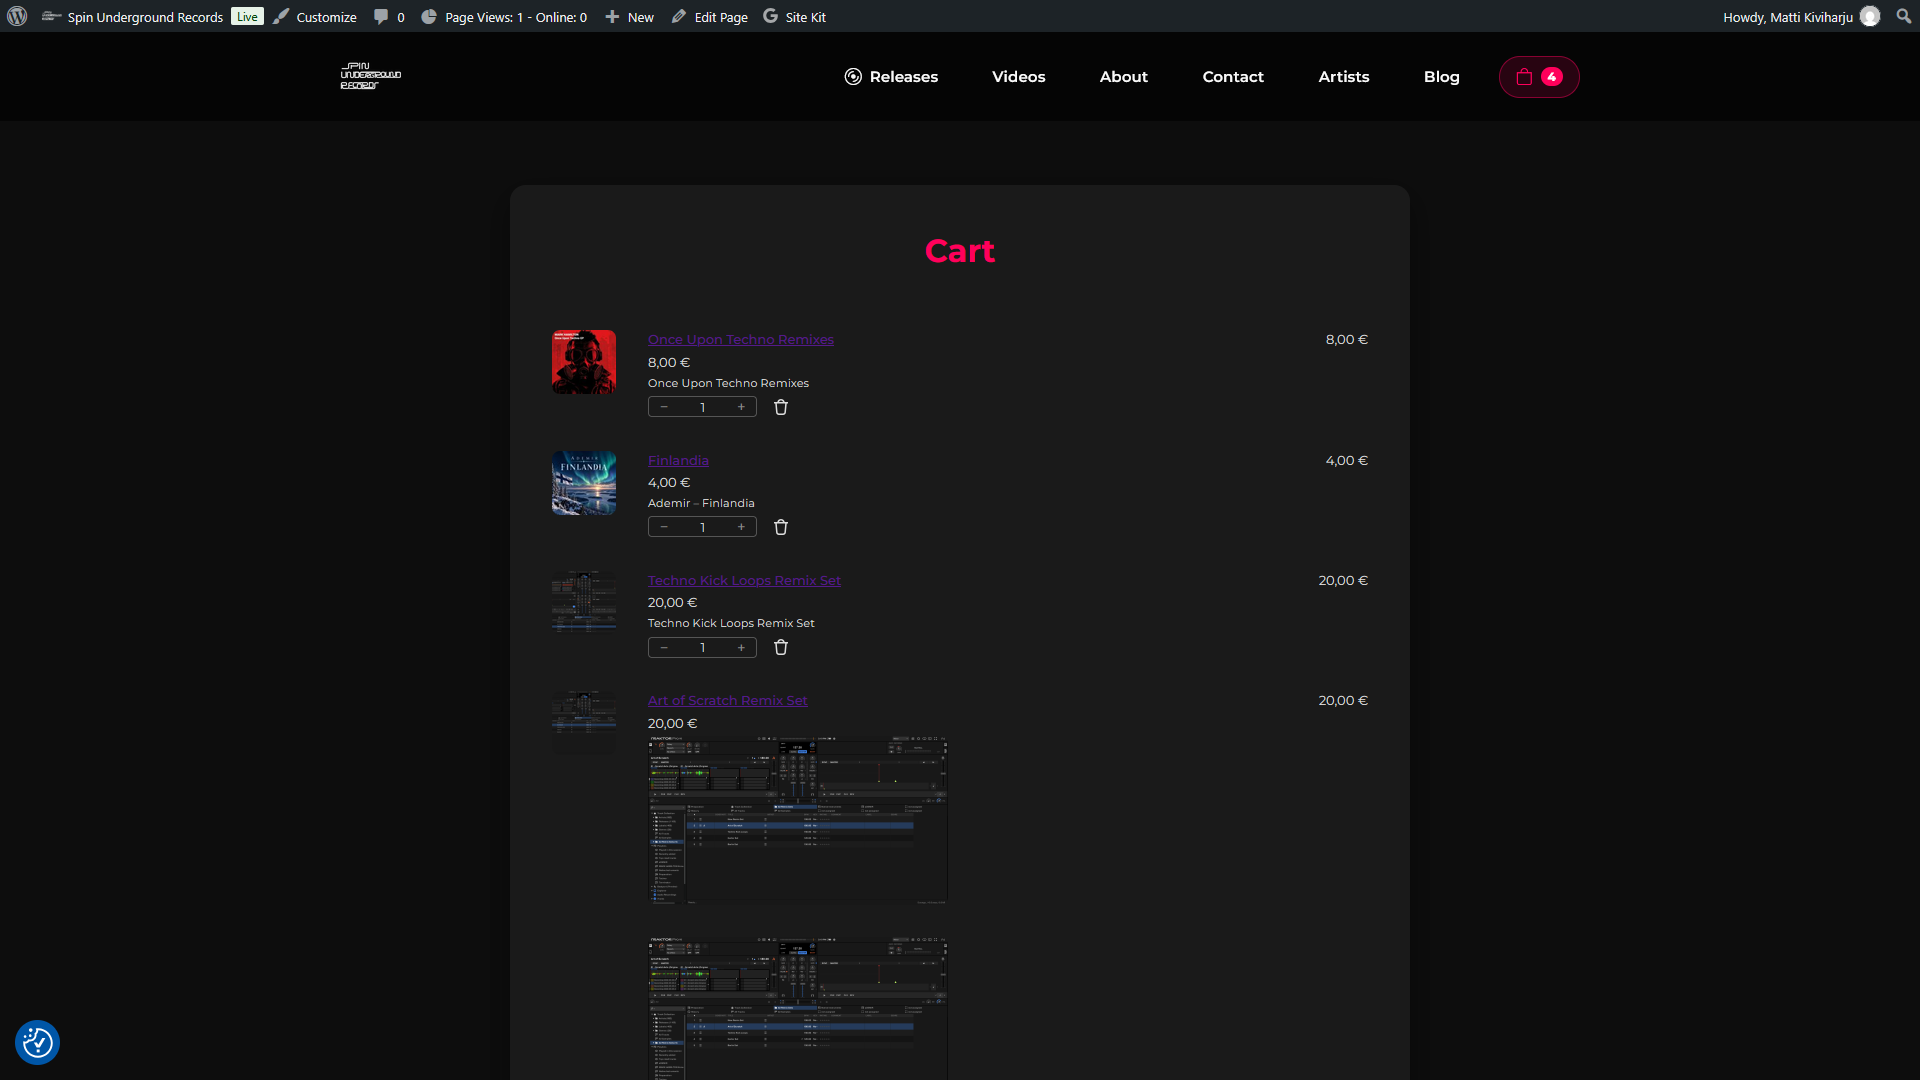Screen dimensions: 1920x1080
Task: Decrease quantity of Once Upon Techno Remixes
Action: coord(664,407)
